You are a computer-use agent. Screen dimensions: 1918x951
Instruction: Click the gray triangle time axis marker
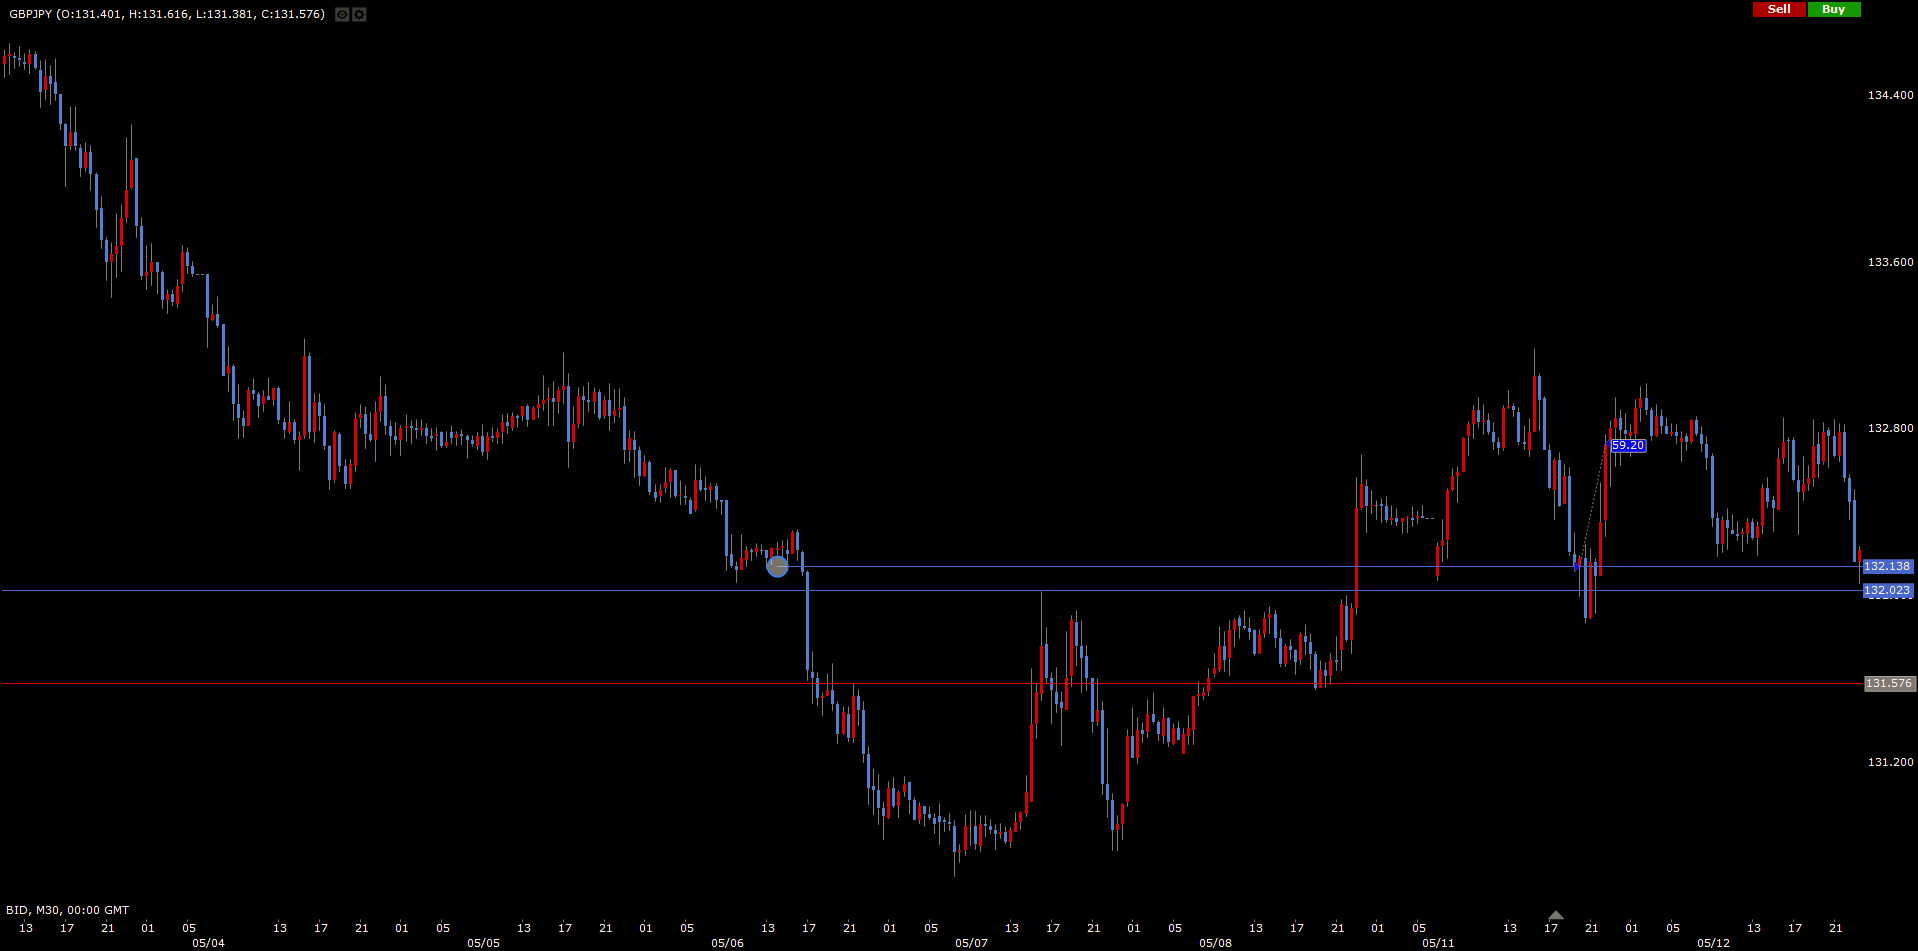tap(1555, 915)
